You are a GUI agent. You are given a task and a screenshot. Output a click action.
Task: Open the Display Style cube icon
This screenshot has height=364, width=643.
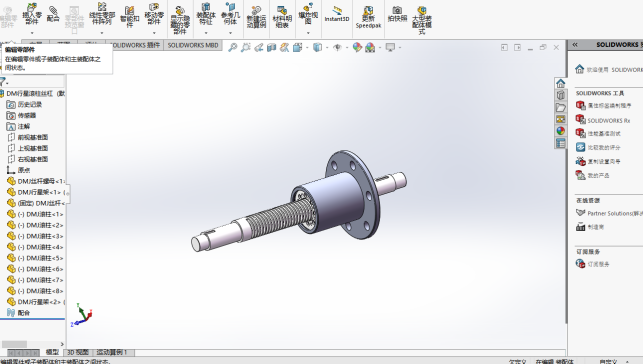pyautogui.click(x=317, y=48)
